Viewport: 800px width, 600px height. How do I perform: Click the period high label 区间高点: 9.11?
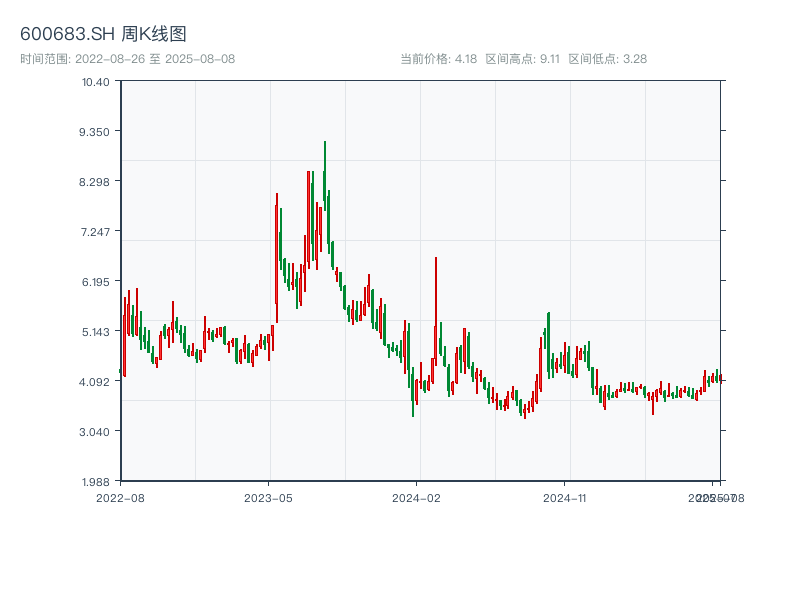pos(522,59)
